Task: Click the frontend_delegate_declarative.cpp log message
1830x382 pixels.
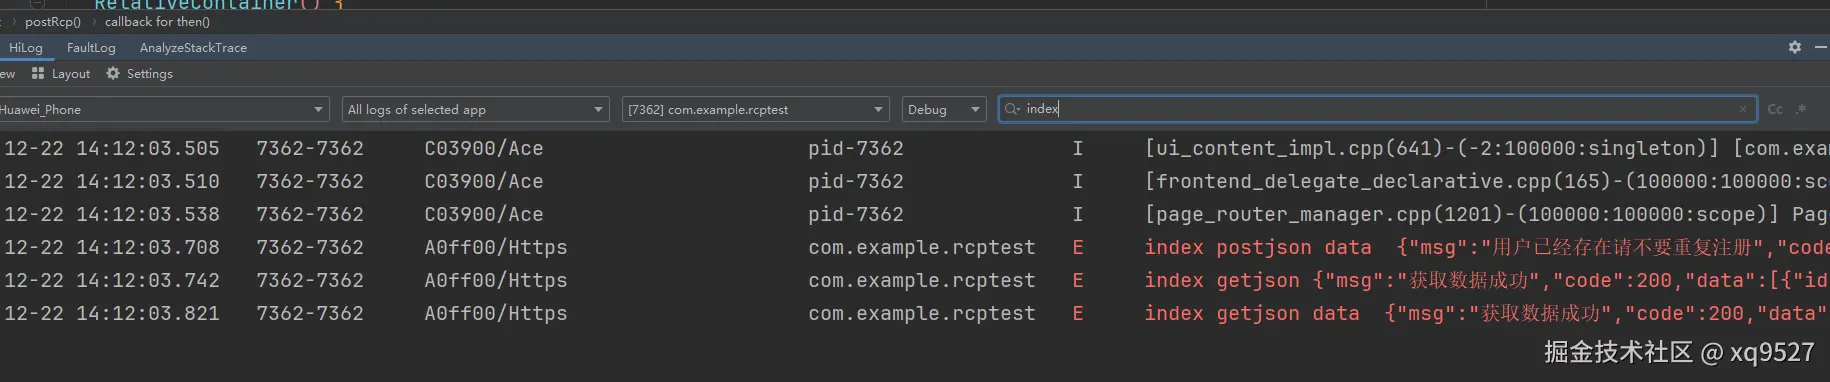Action: (x=1487, y=181)
